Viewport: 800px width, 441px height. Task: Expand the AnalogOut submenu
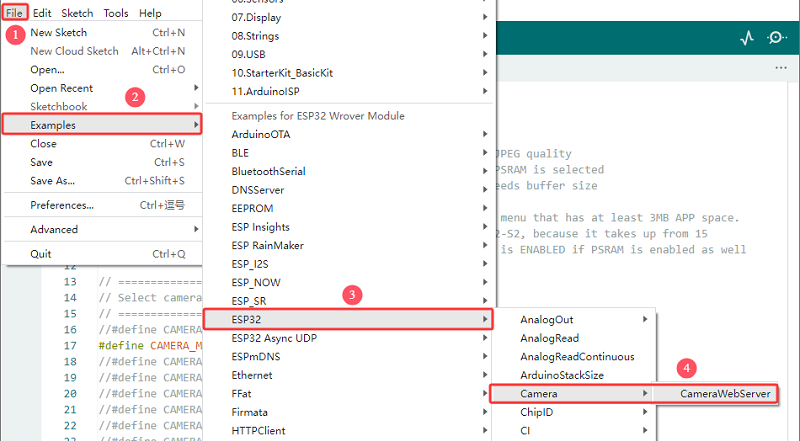point(573,320)
